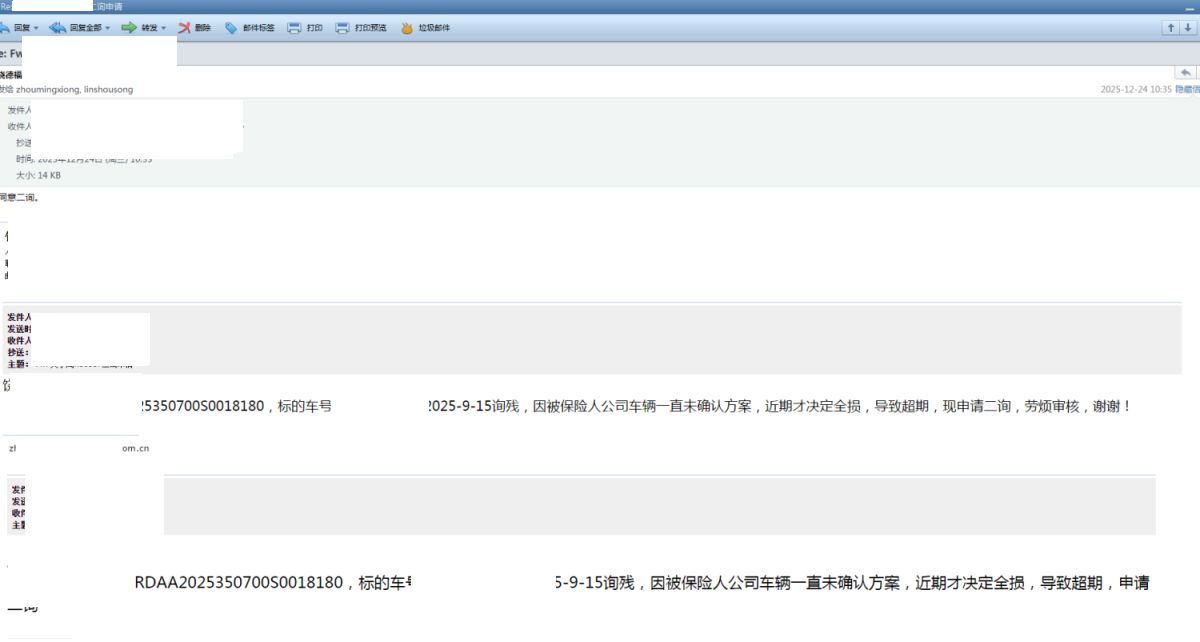This screenshot has height=642, width=1200.
Task: Click the 隐藏信息 link to hide details
Action: tap(1188, 89)
